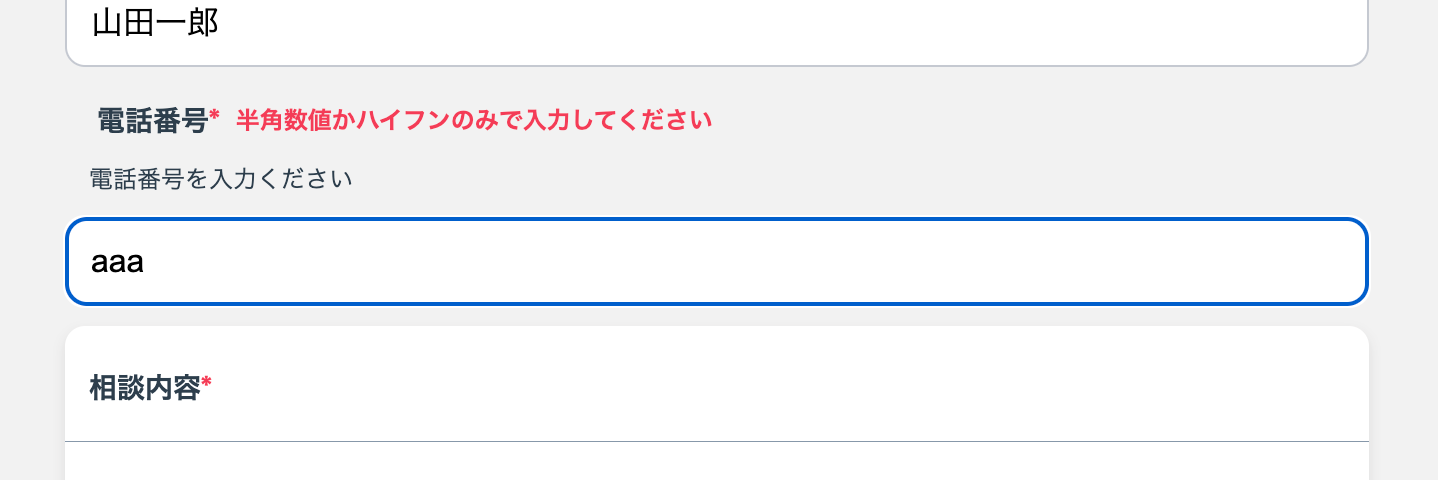Select the red phone validation error message
Screen dimensions: 1438x480
(474, 121)
